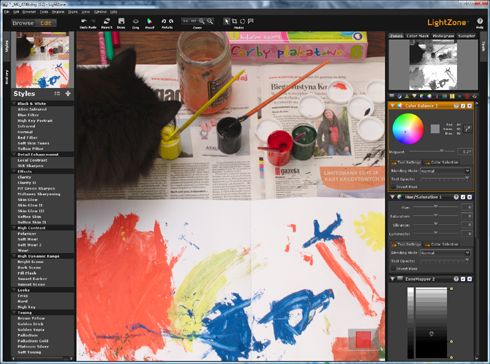Open the File menu
This screenshot has height=364, width=490.
pyautogui.click(x=7, y=12)
